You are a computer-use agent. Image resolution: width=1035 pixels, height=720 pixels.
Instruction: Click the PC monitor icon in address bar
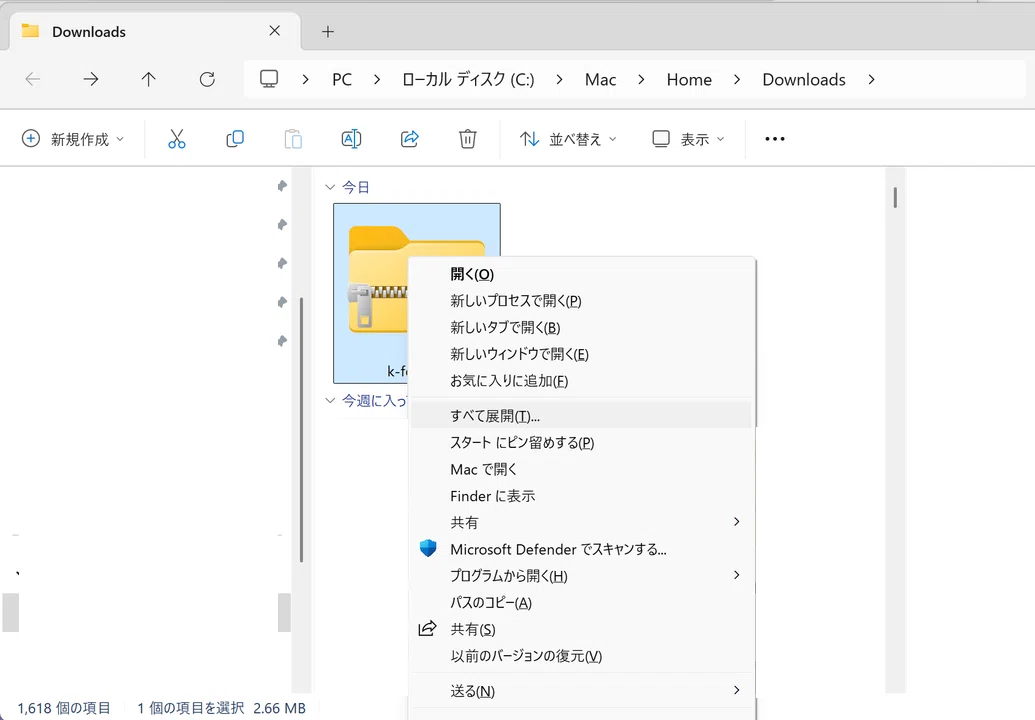[269, 79]
